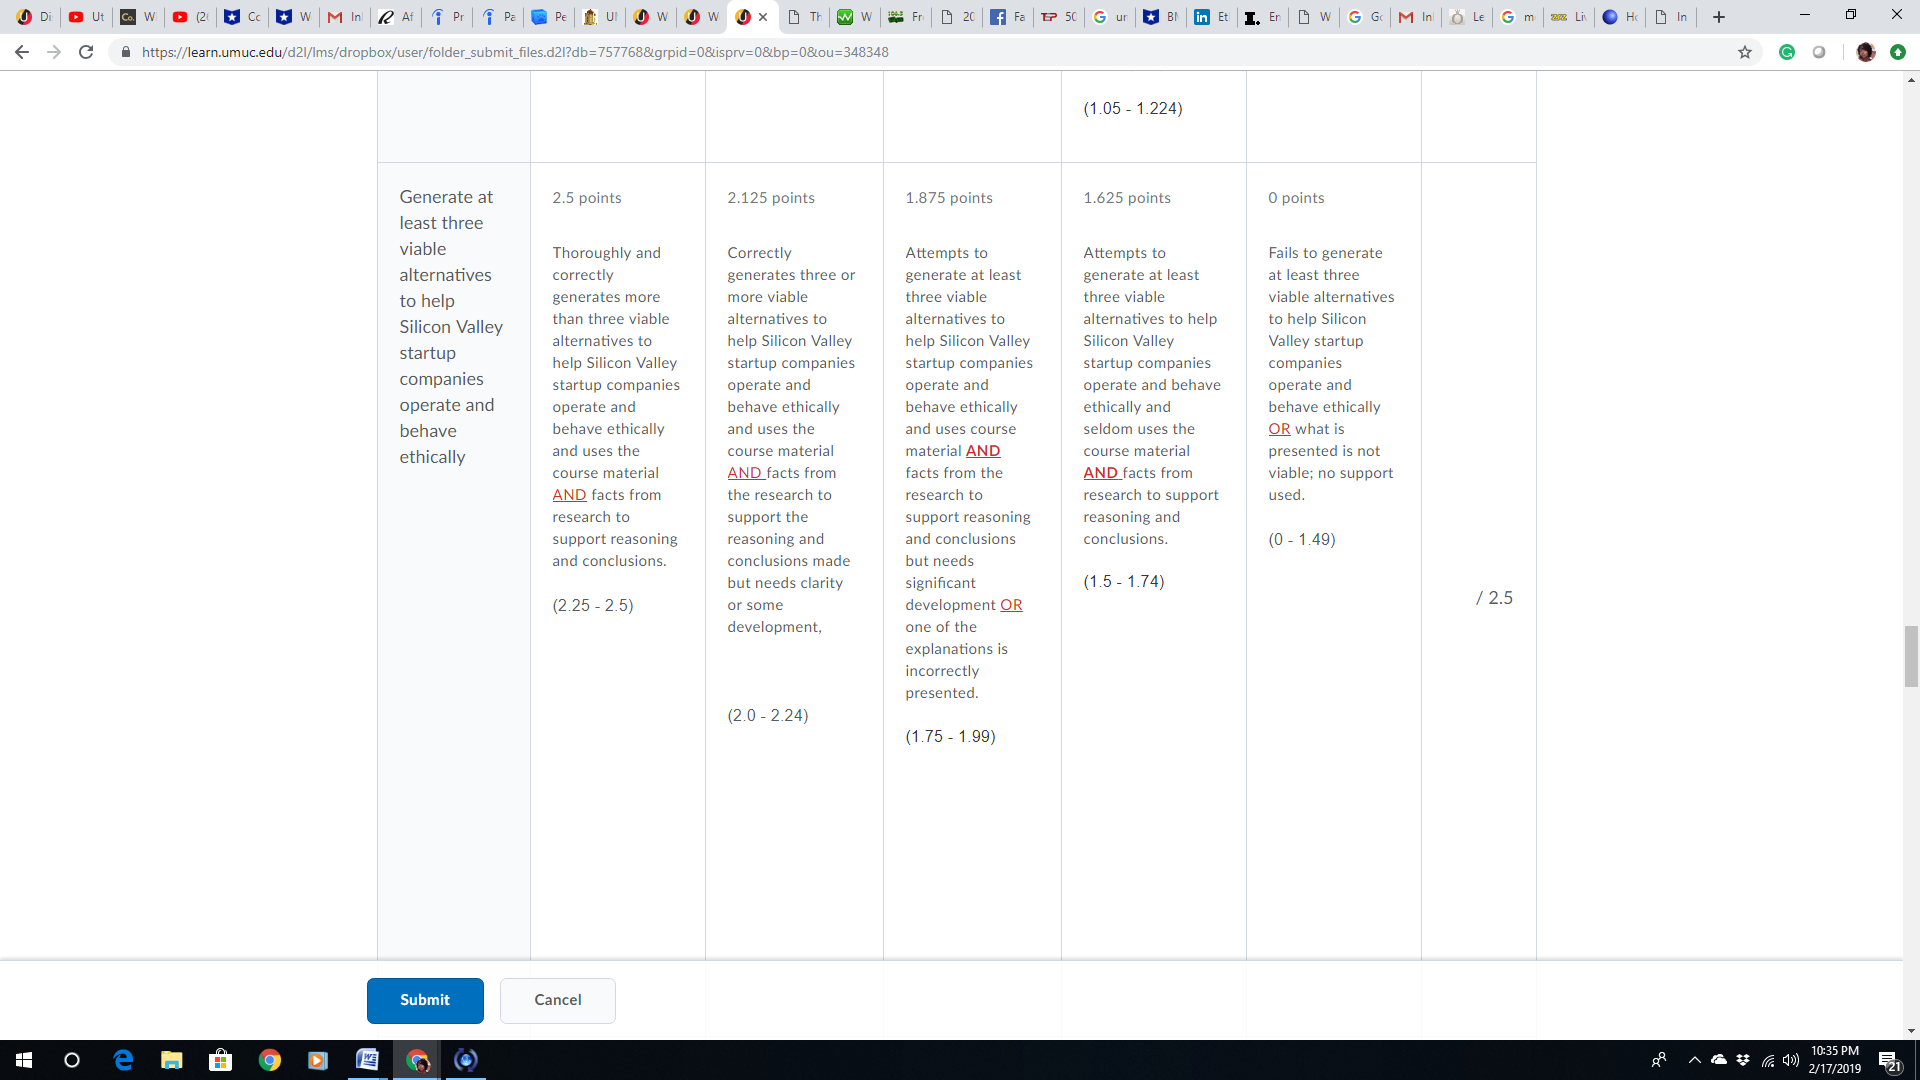Open the Grammarly extension icon
This screenshot has width=1920, height=1080.
pyautogui.click(x=1787, y=52)
